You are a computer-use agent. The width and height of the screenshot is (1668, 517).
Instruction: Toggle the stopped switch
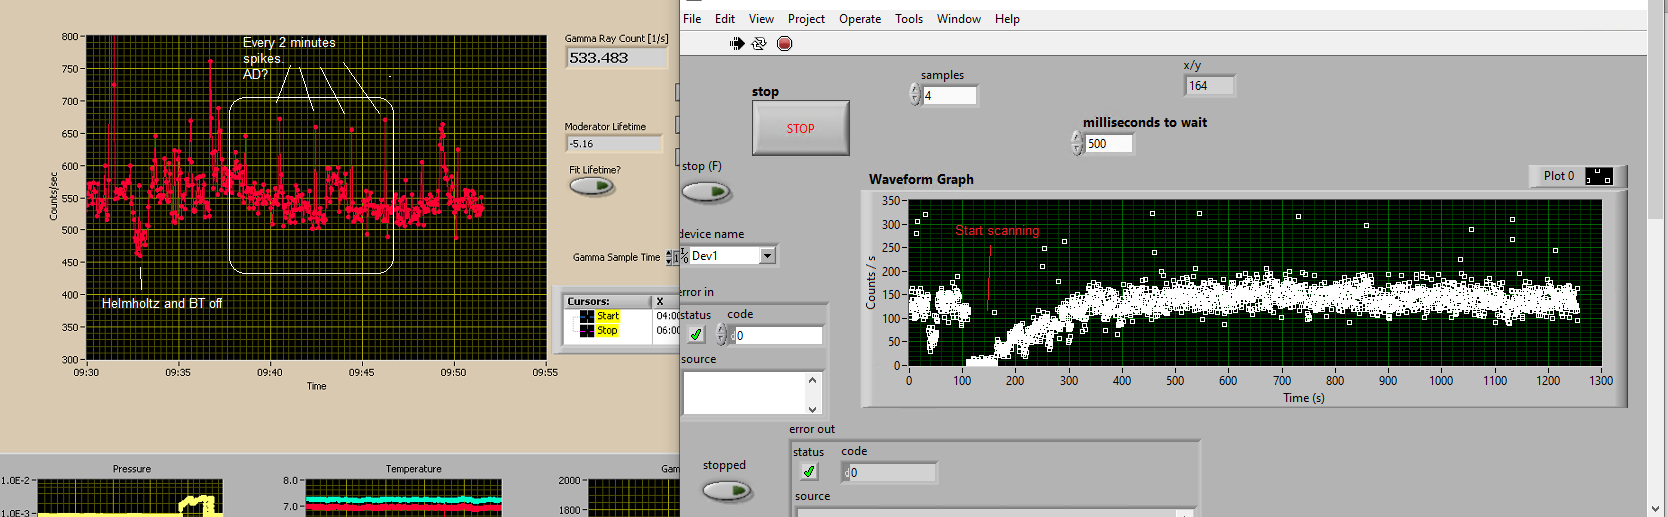(x=727, y=491)
